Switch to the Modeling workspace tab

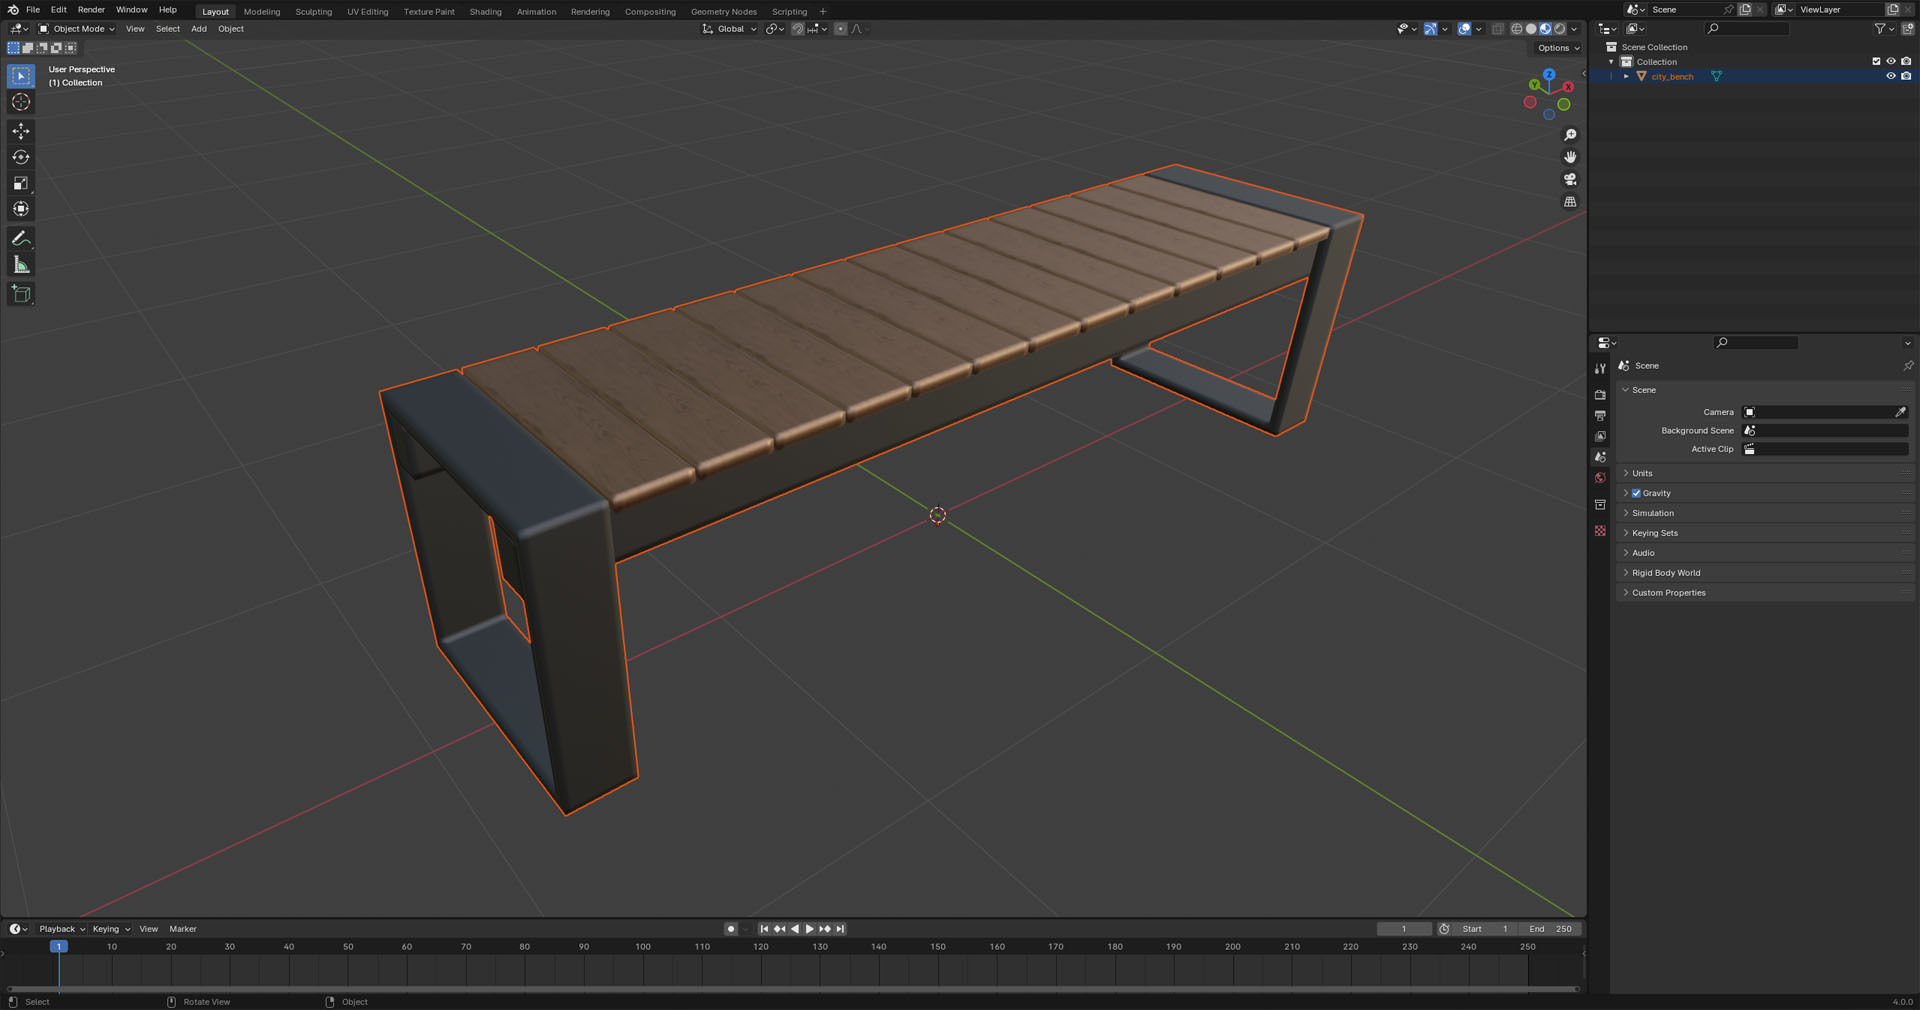point(262,12)
